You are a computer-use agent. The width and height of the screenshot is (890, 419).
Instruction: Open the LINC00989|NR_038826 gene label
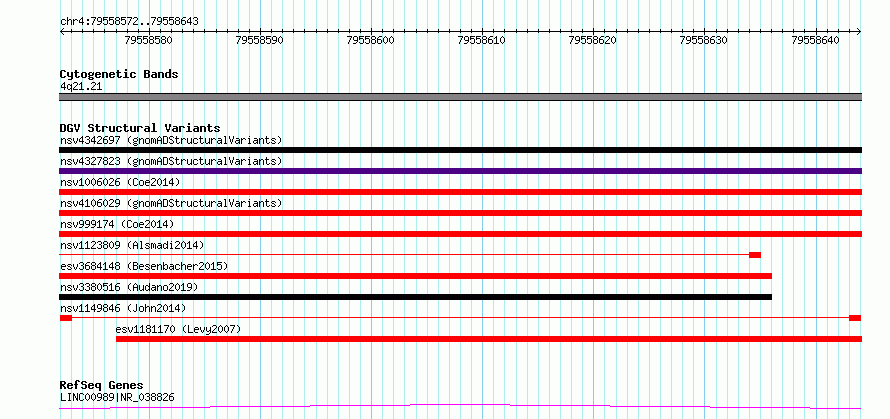coord(117,397)
